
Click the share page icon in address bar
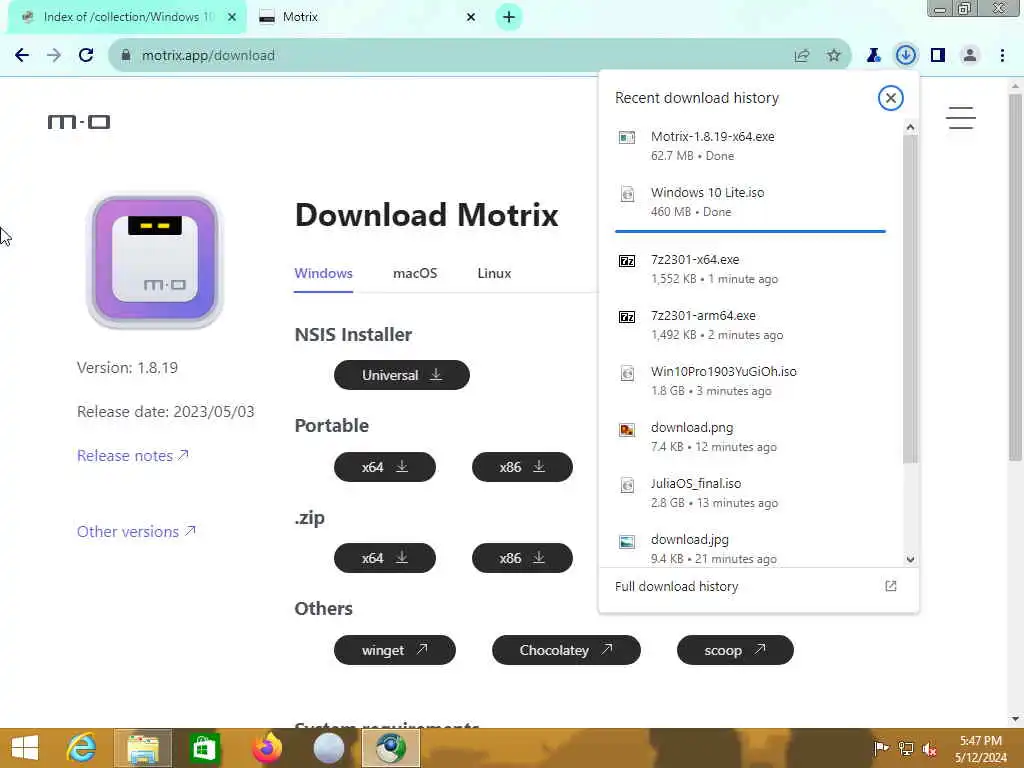click(802, 56)
